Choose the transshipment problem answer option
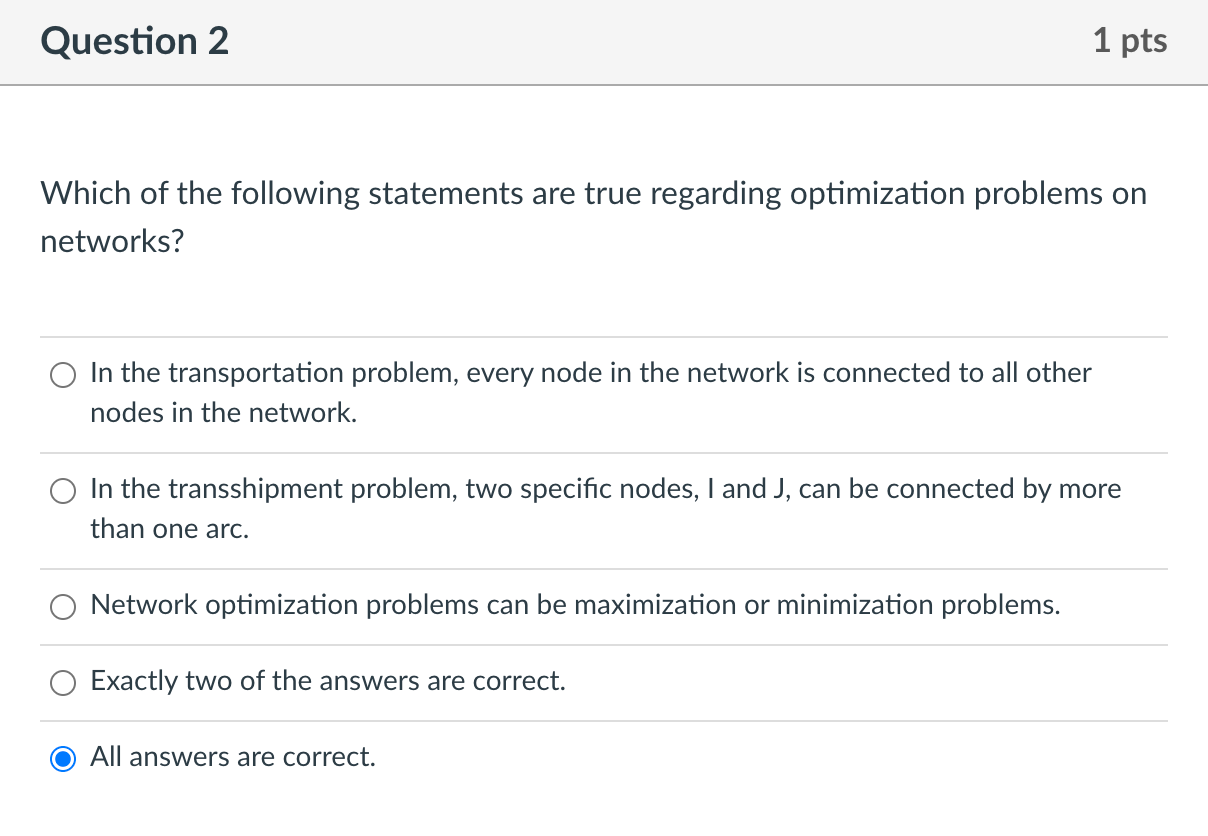 63,491
